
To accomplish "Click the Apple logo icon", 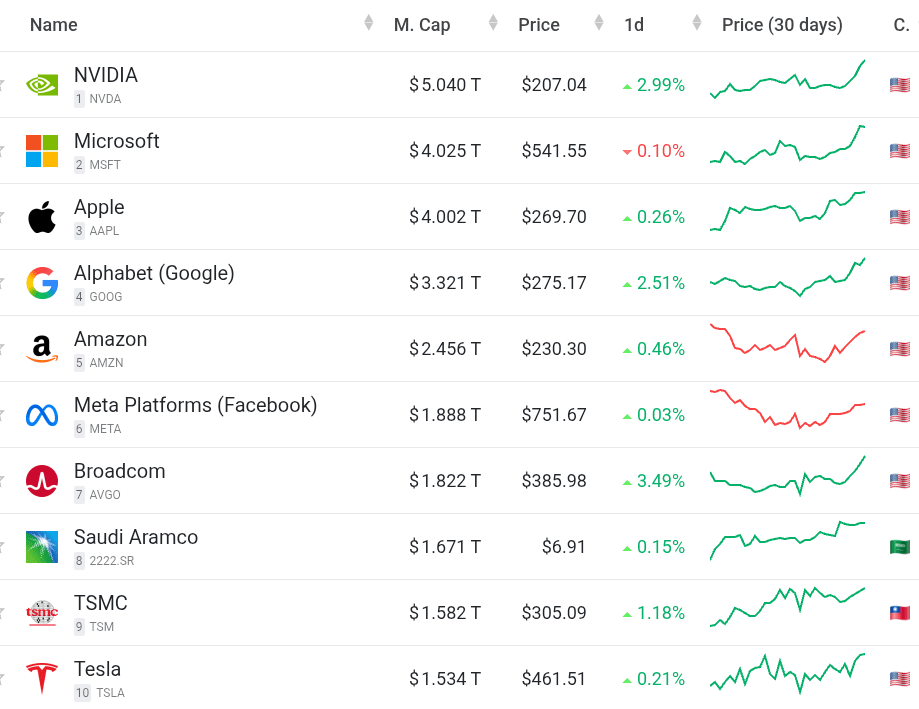I will (42, 217).
